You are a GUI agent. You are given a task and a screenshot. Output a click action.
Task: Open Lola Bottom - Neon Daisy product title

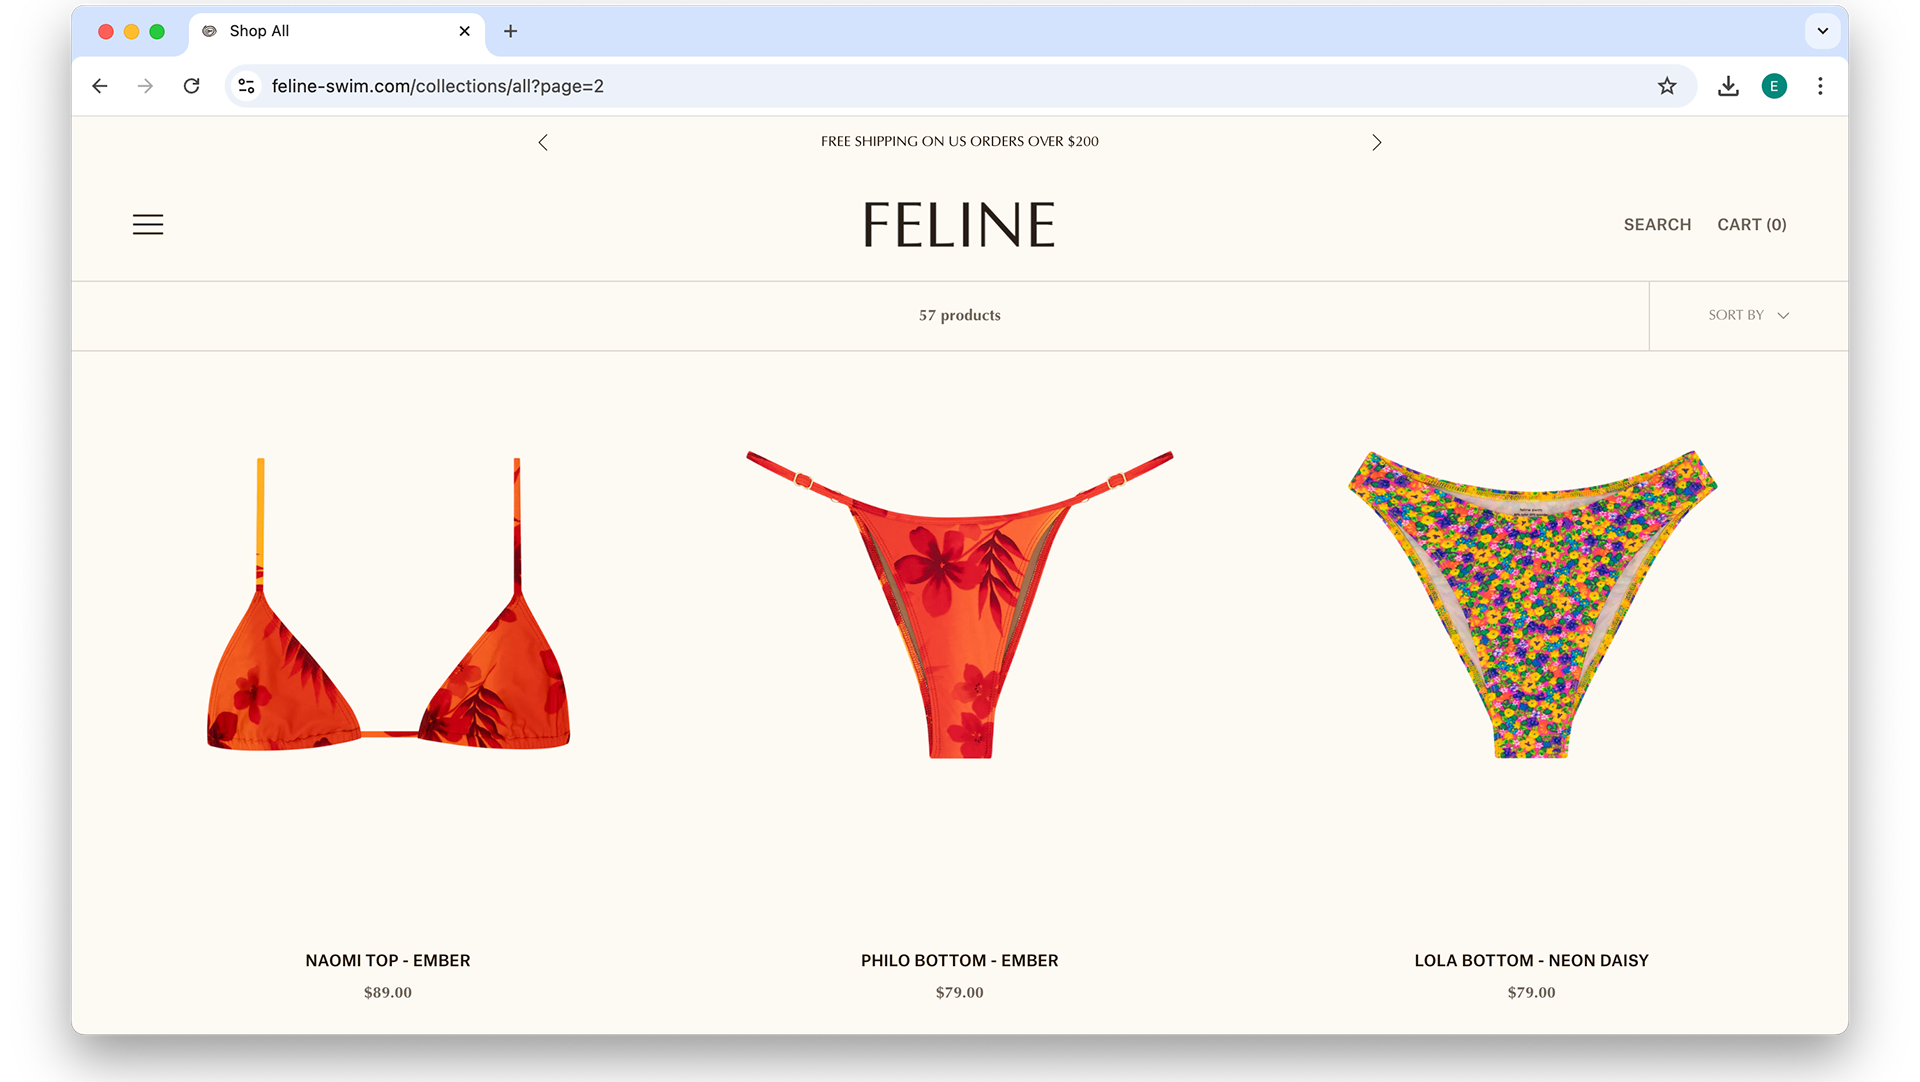click(1532, 960)
